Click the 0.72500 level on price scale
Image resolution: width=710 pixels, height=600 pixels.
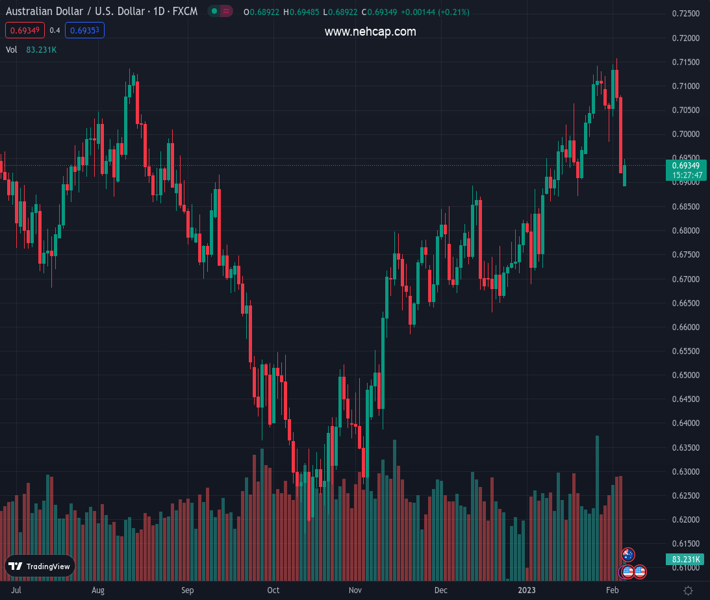(x=686, y=14)
